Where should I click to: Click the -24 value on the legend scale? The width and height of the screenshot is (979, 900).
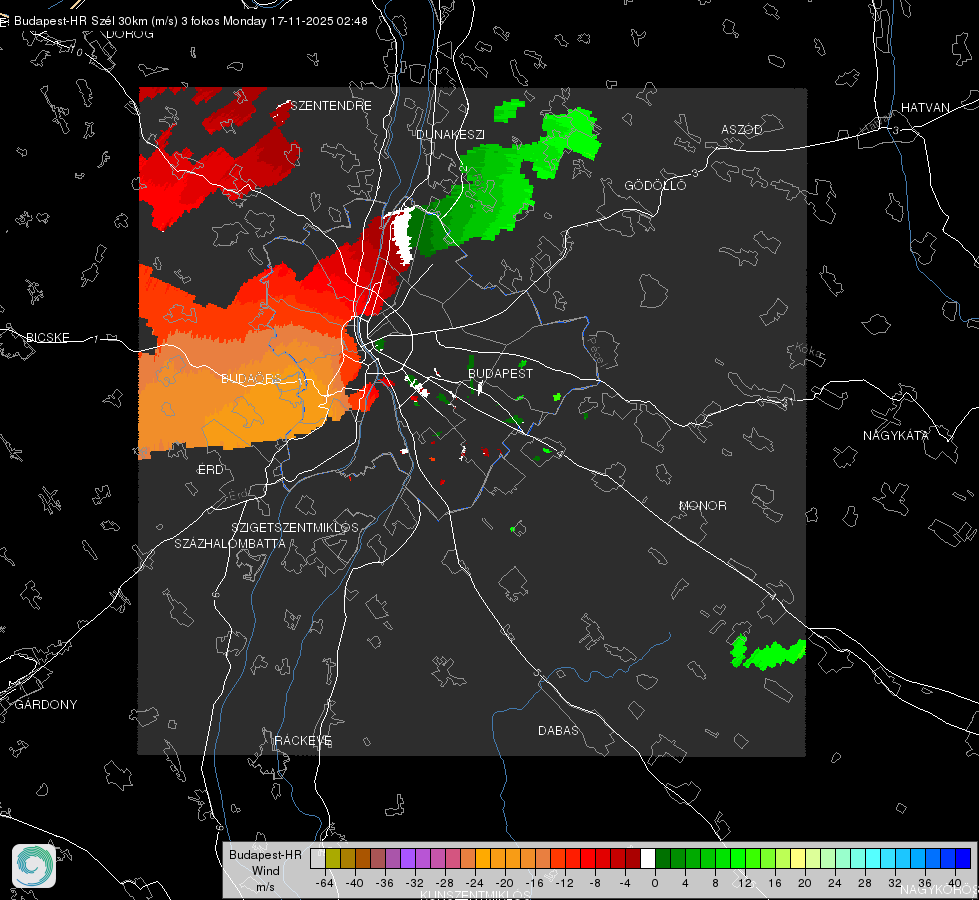(x=474, y=883)
